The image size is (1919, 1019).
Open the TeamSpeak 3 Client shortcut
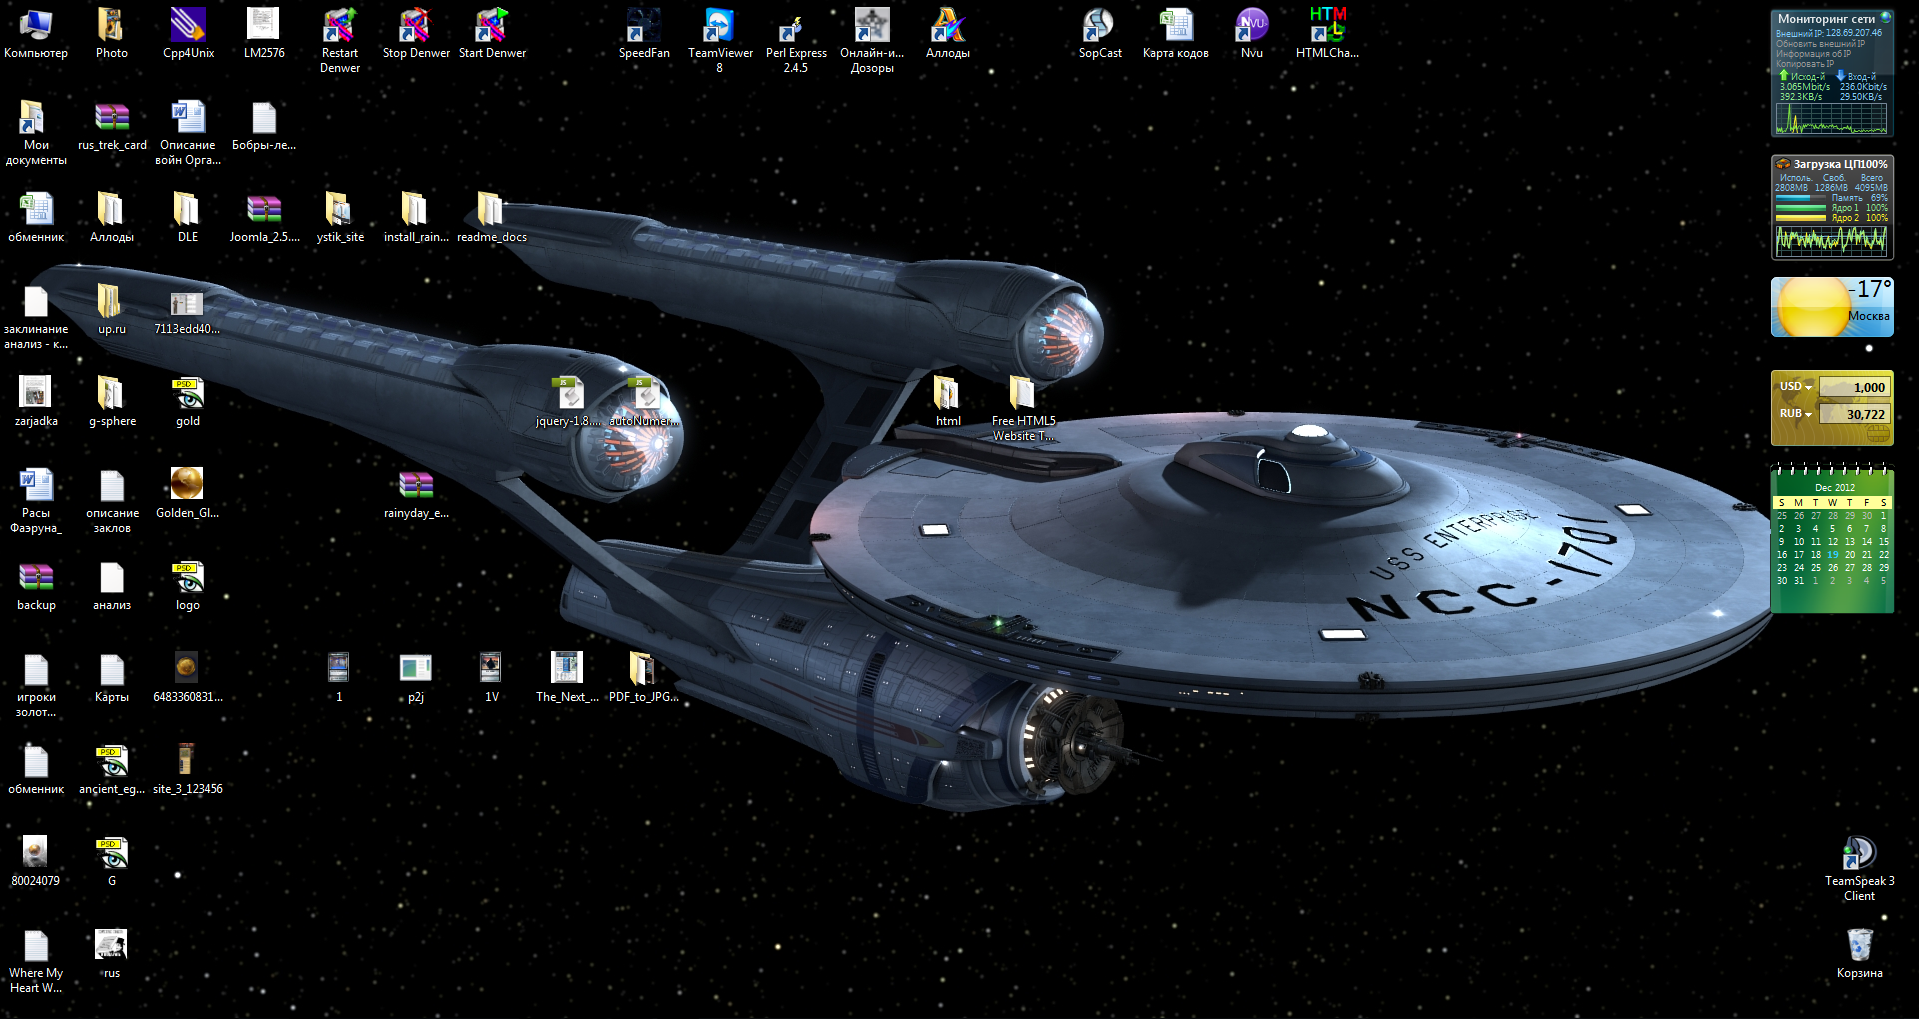[1859, 868]
